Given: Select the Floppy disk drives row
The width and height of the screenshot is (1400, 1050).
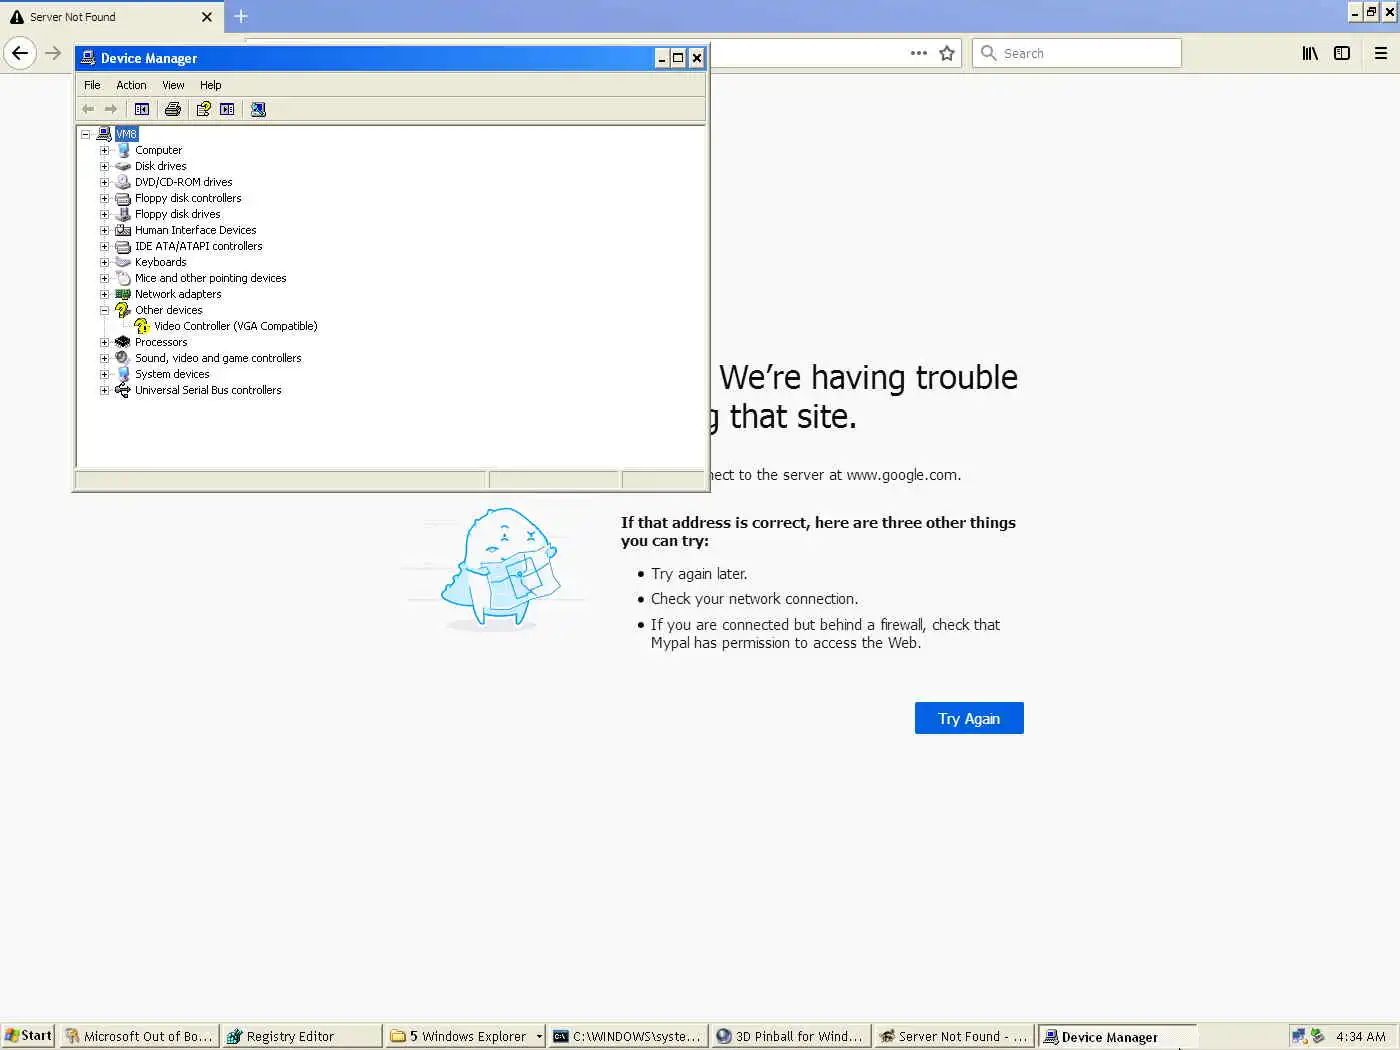Looking at the screenshot, I should (x=178, y=214).
